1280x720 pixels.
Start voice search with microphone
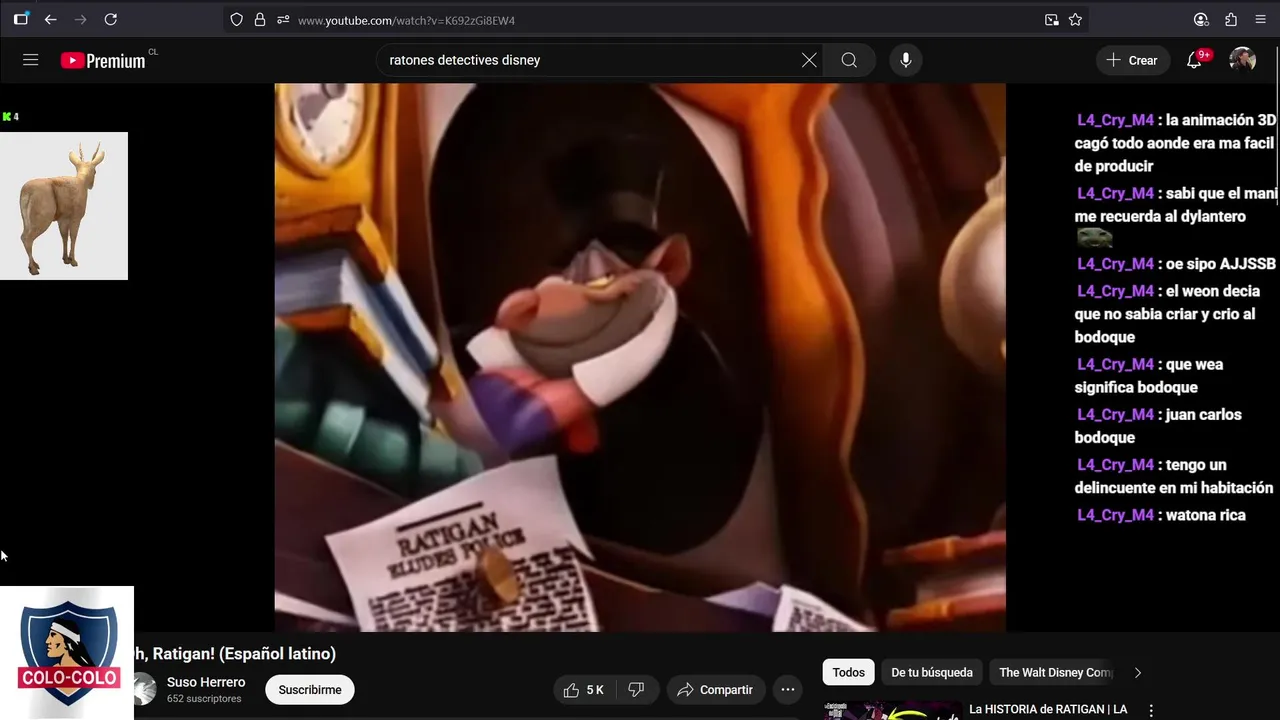coord(905,60)
